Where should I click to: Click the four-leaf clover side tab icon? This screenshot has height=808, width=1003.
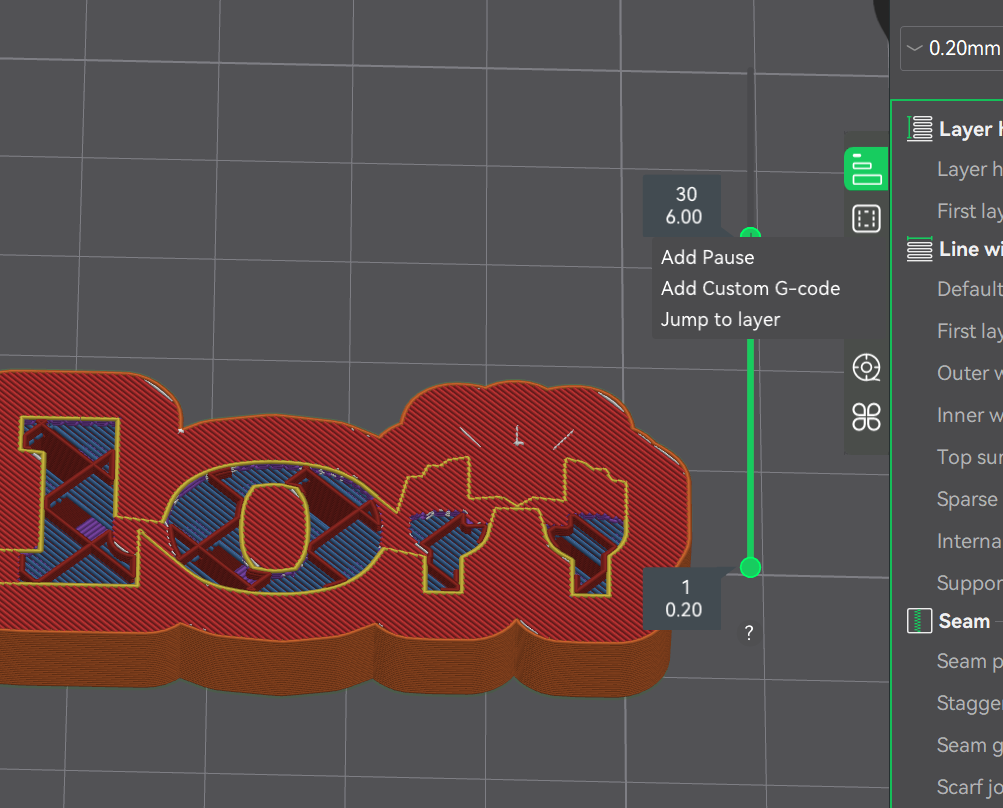coord(866,417)
